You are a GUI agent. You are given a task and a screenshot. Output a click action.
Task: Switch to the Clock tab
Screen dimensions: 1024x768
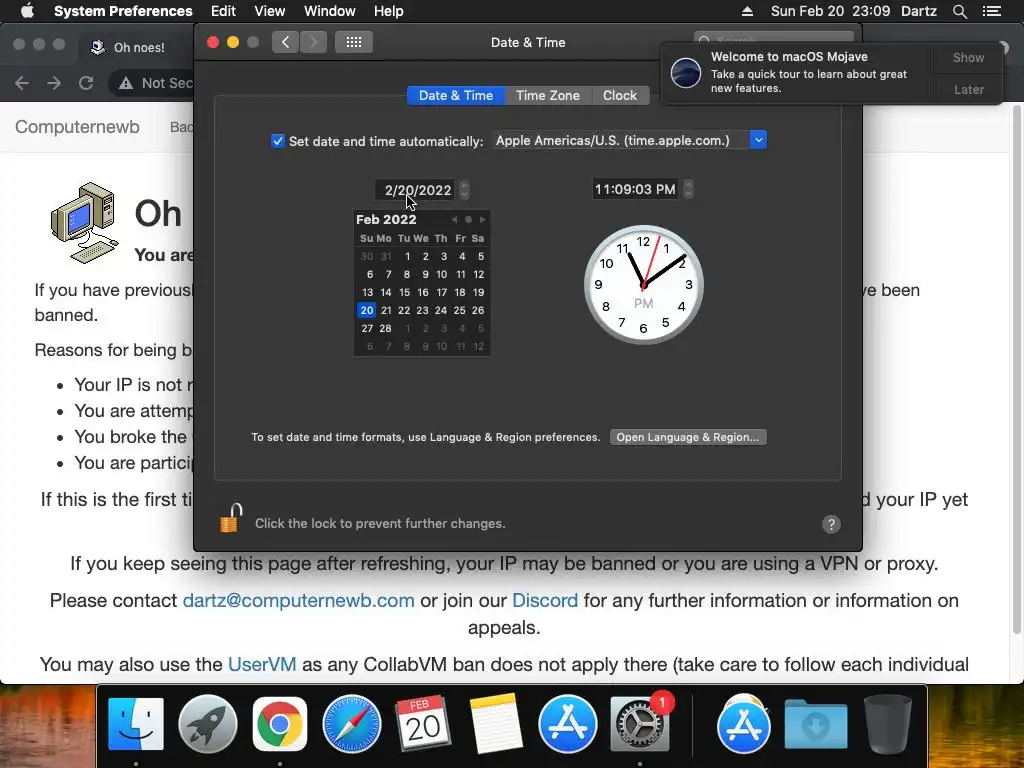click(620, 95)
